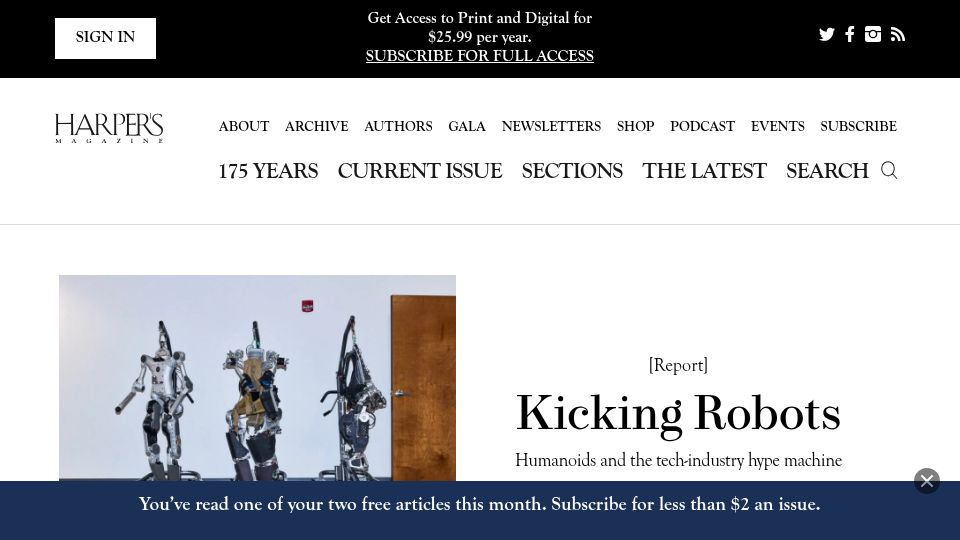Screen dimensions: 960x540
Task: Open the RSS feed icon
Action: [x=898, y=34]
